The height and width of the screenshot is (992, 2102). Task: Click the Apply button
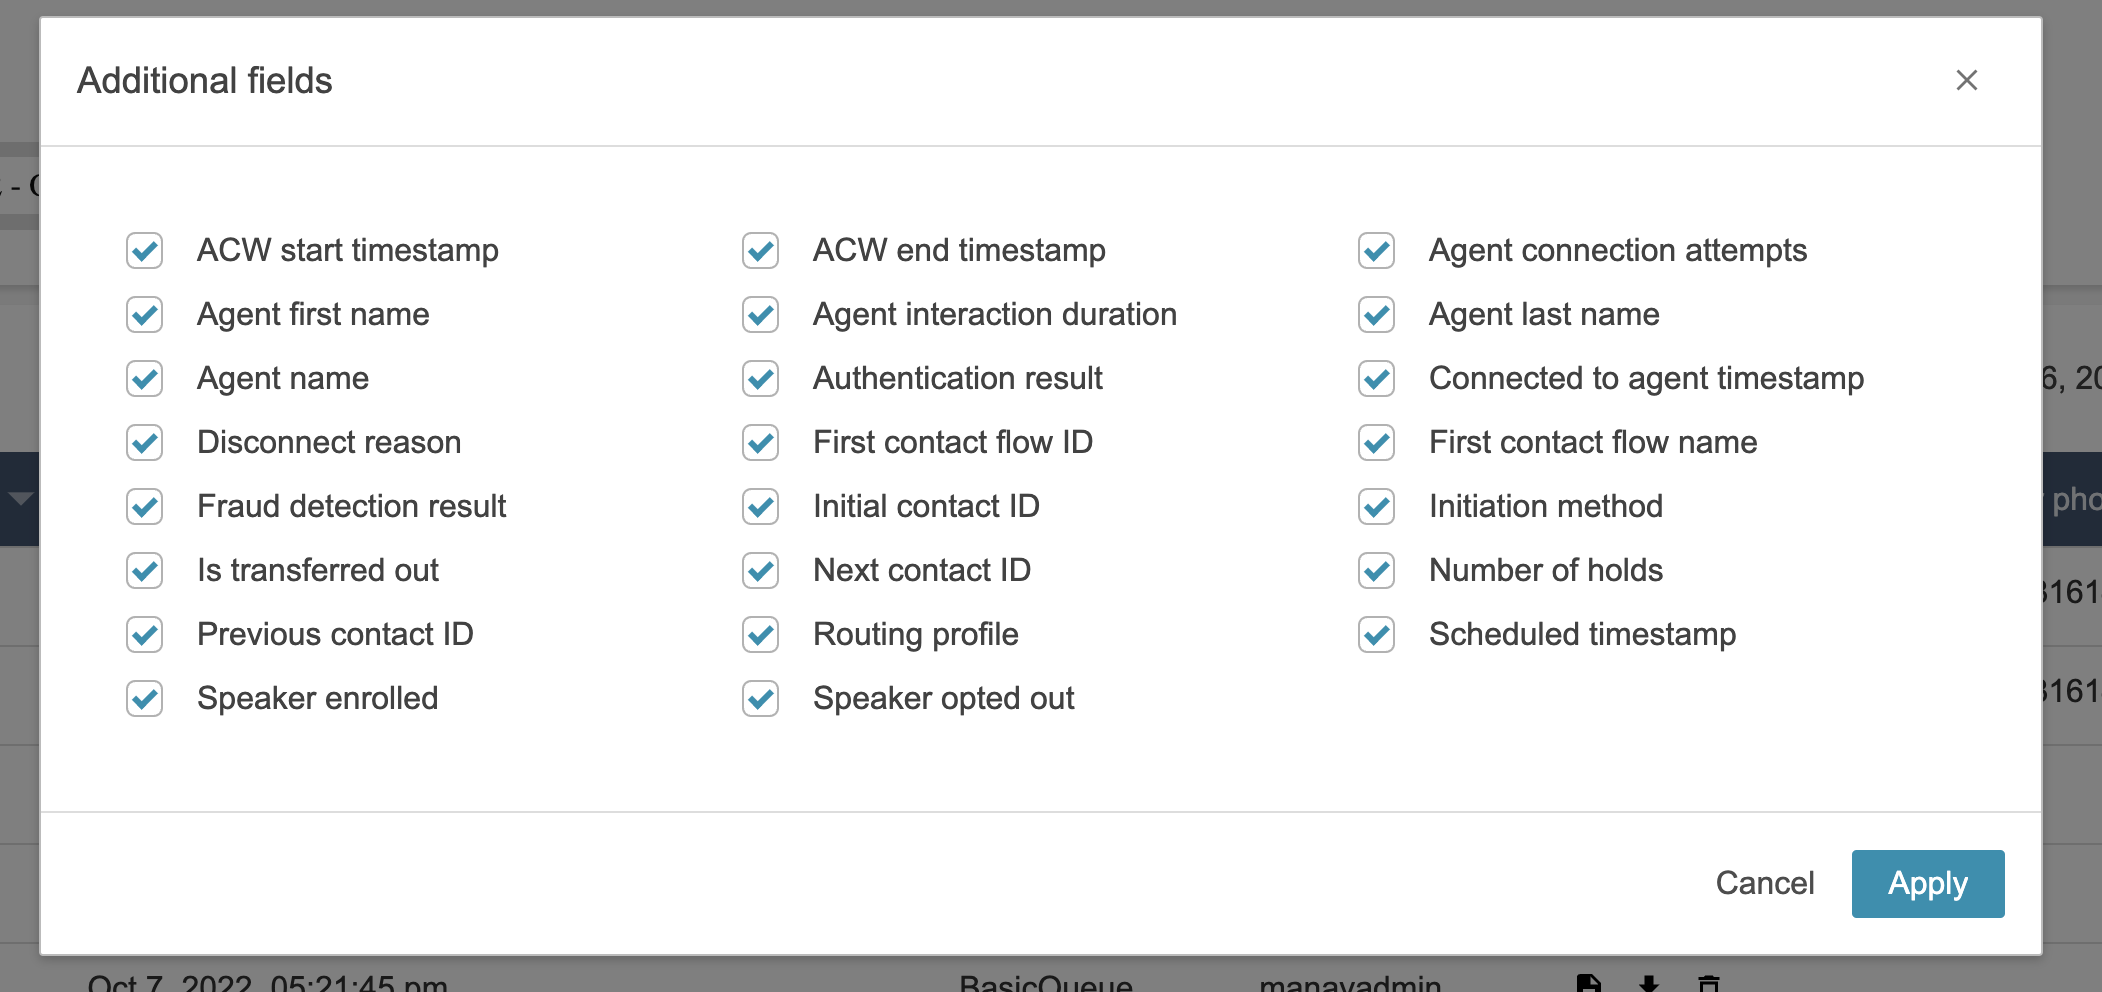point(1927,883)
